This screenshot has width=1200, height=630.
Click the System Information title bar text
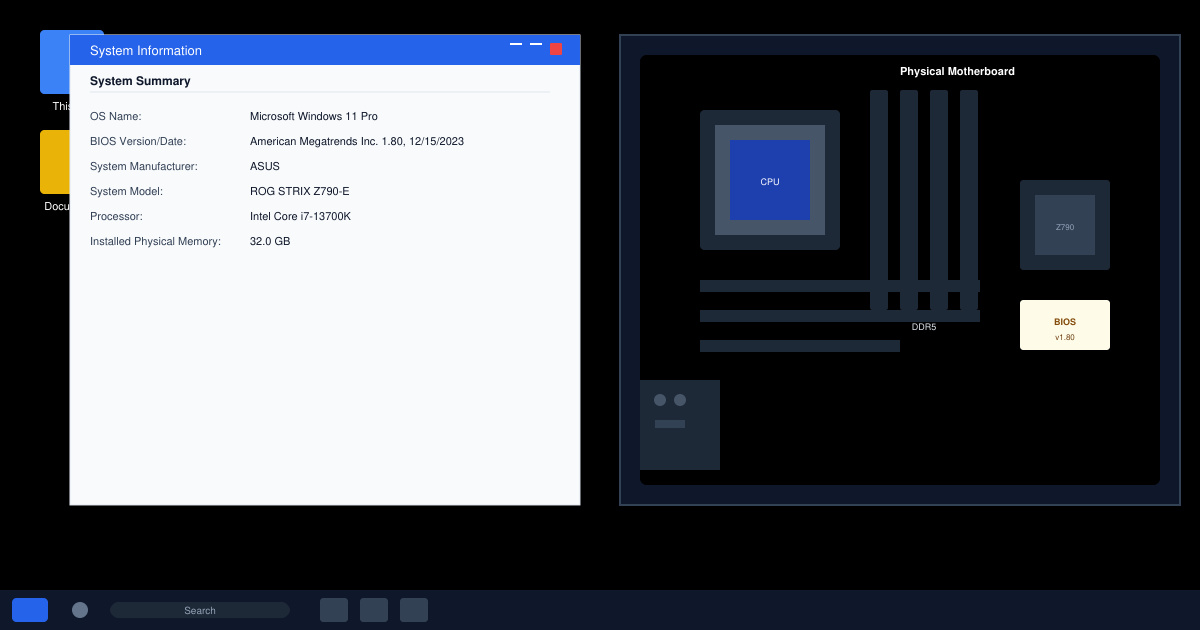[146, 50]
